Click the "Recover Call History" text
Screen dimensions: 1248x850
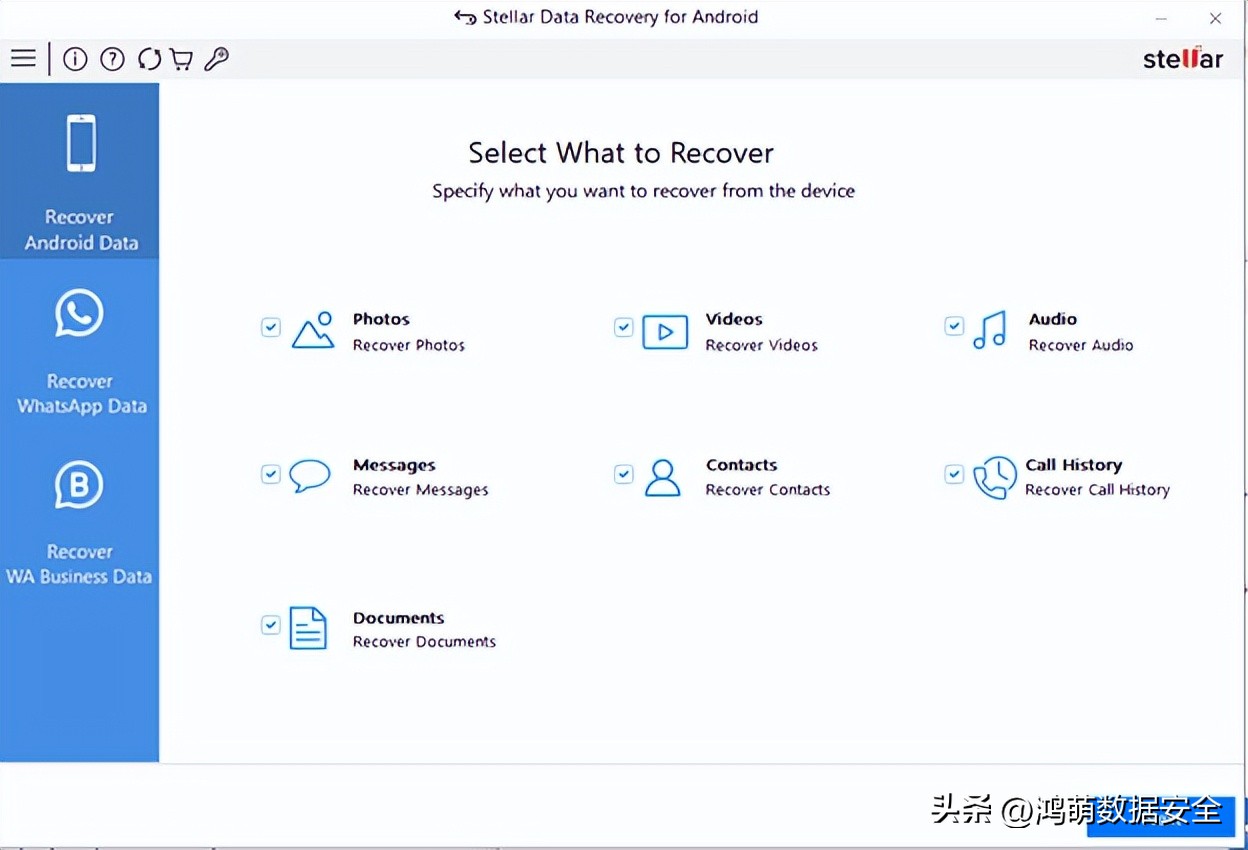point(1097,490)
